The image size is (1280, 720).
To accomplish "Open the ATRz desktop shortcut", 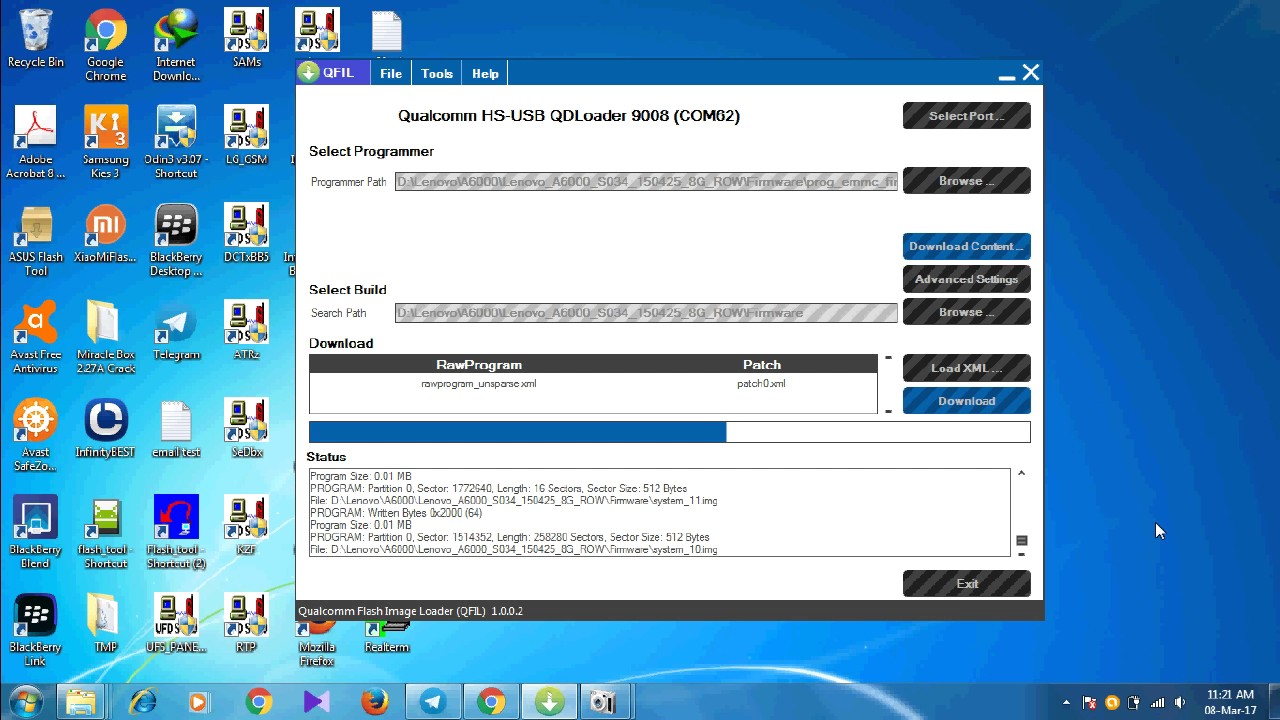I will click(x=246, y=331).
